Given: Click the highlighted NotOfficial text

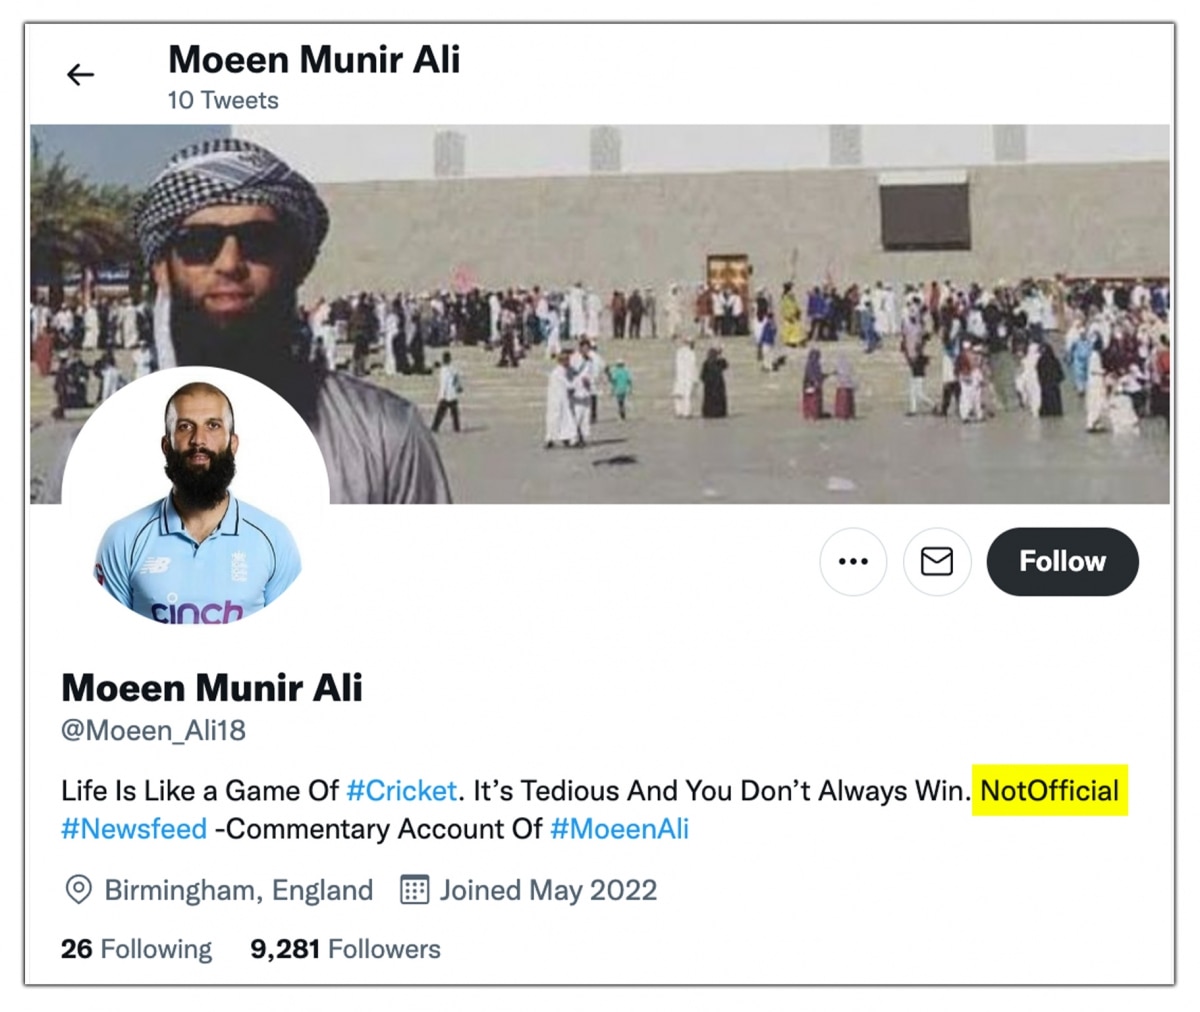Looking at the screenshot, I should [x=1049, y=791].
